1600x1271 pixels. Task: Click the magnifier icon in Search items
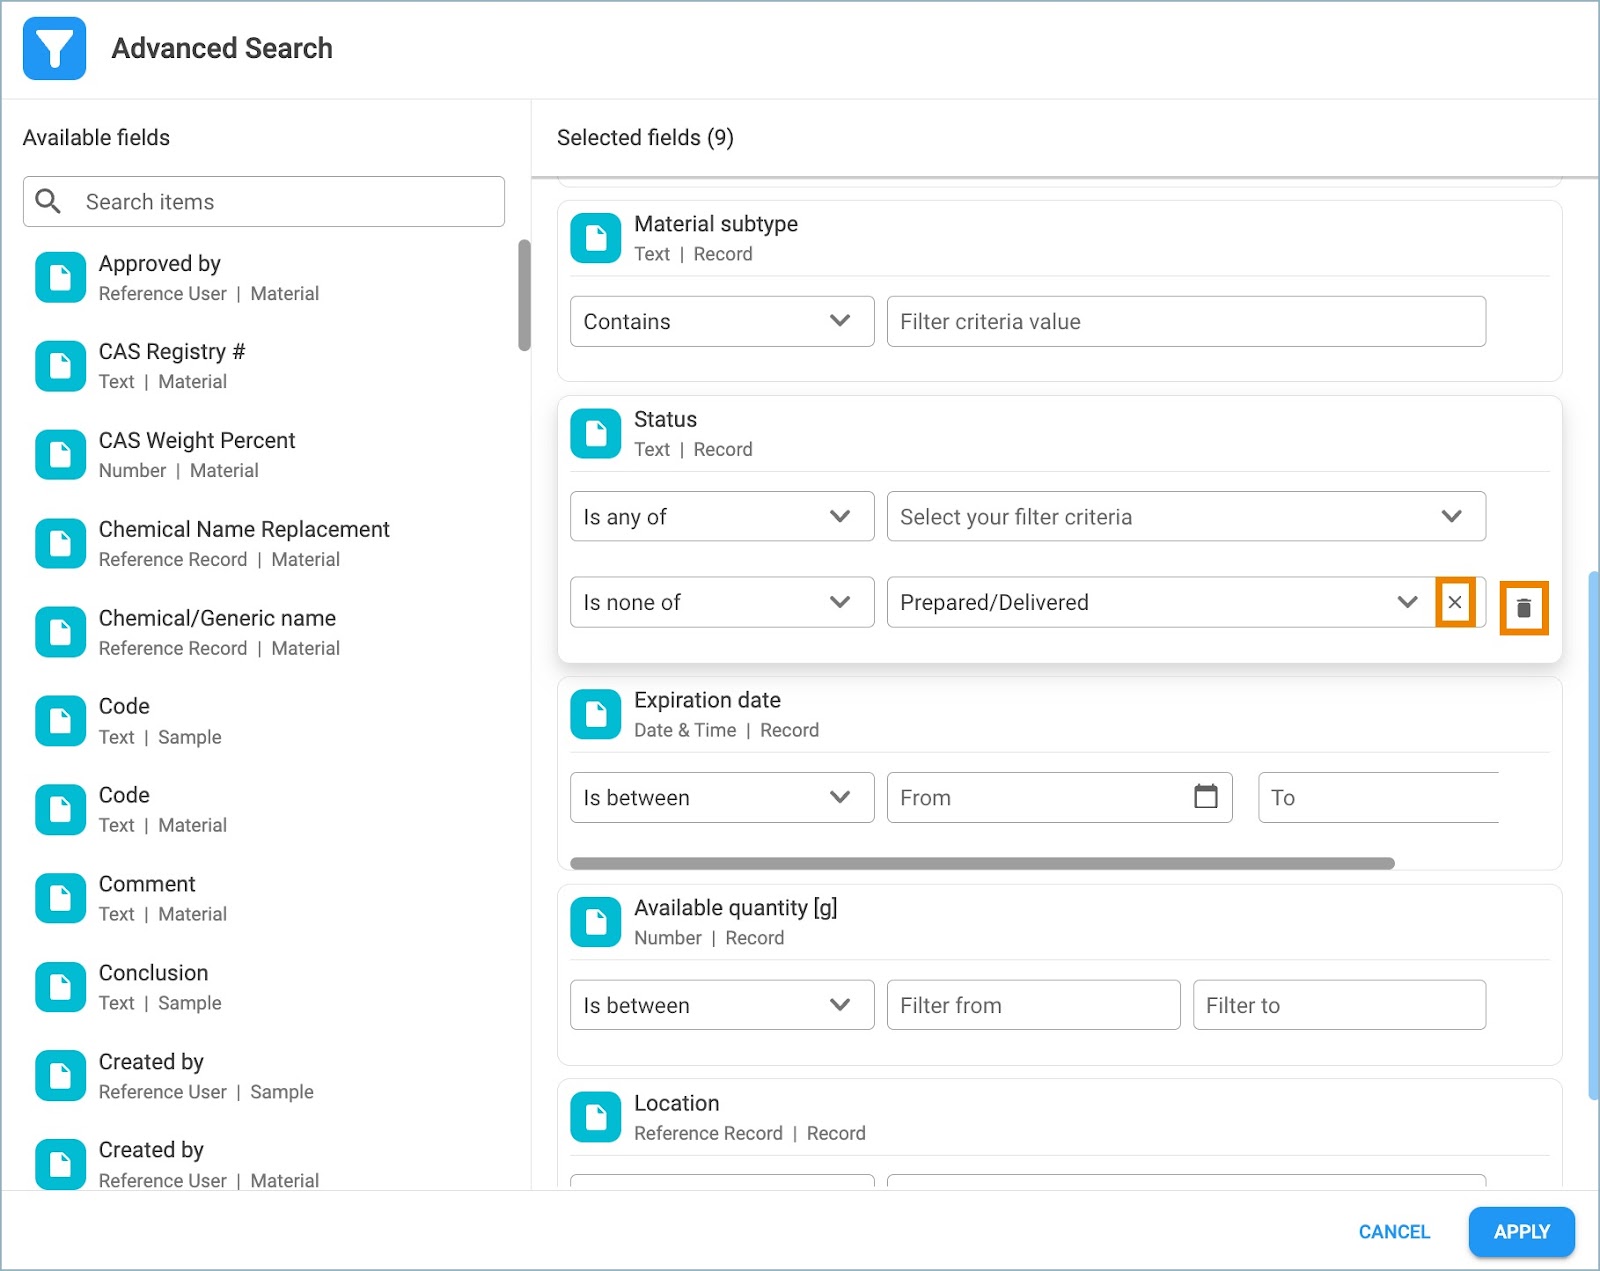(48, 201)
